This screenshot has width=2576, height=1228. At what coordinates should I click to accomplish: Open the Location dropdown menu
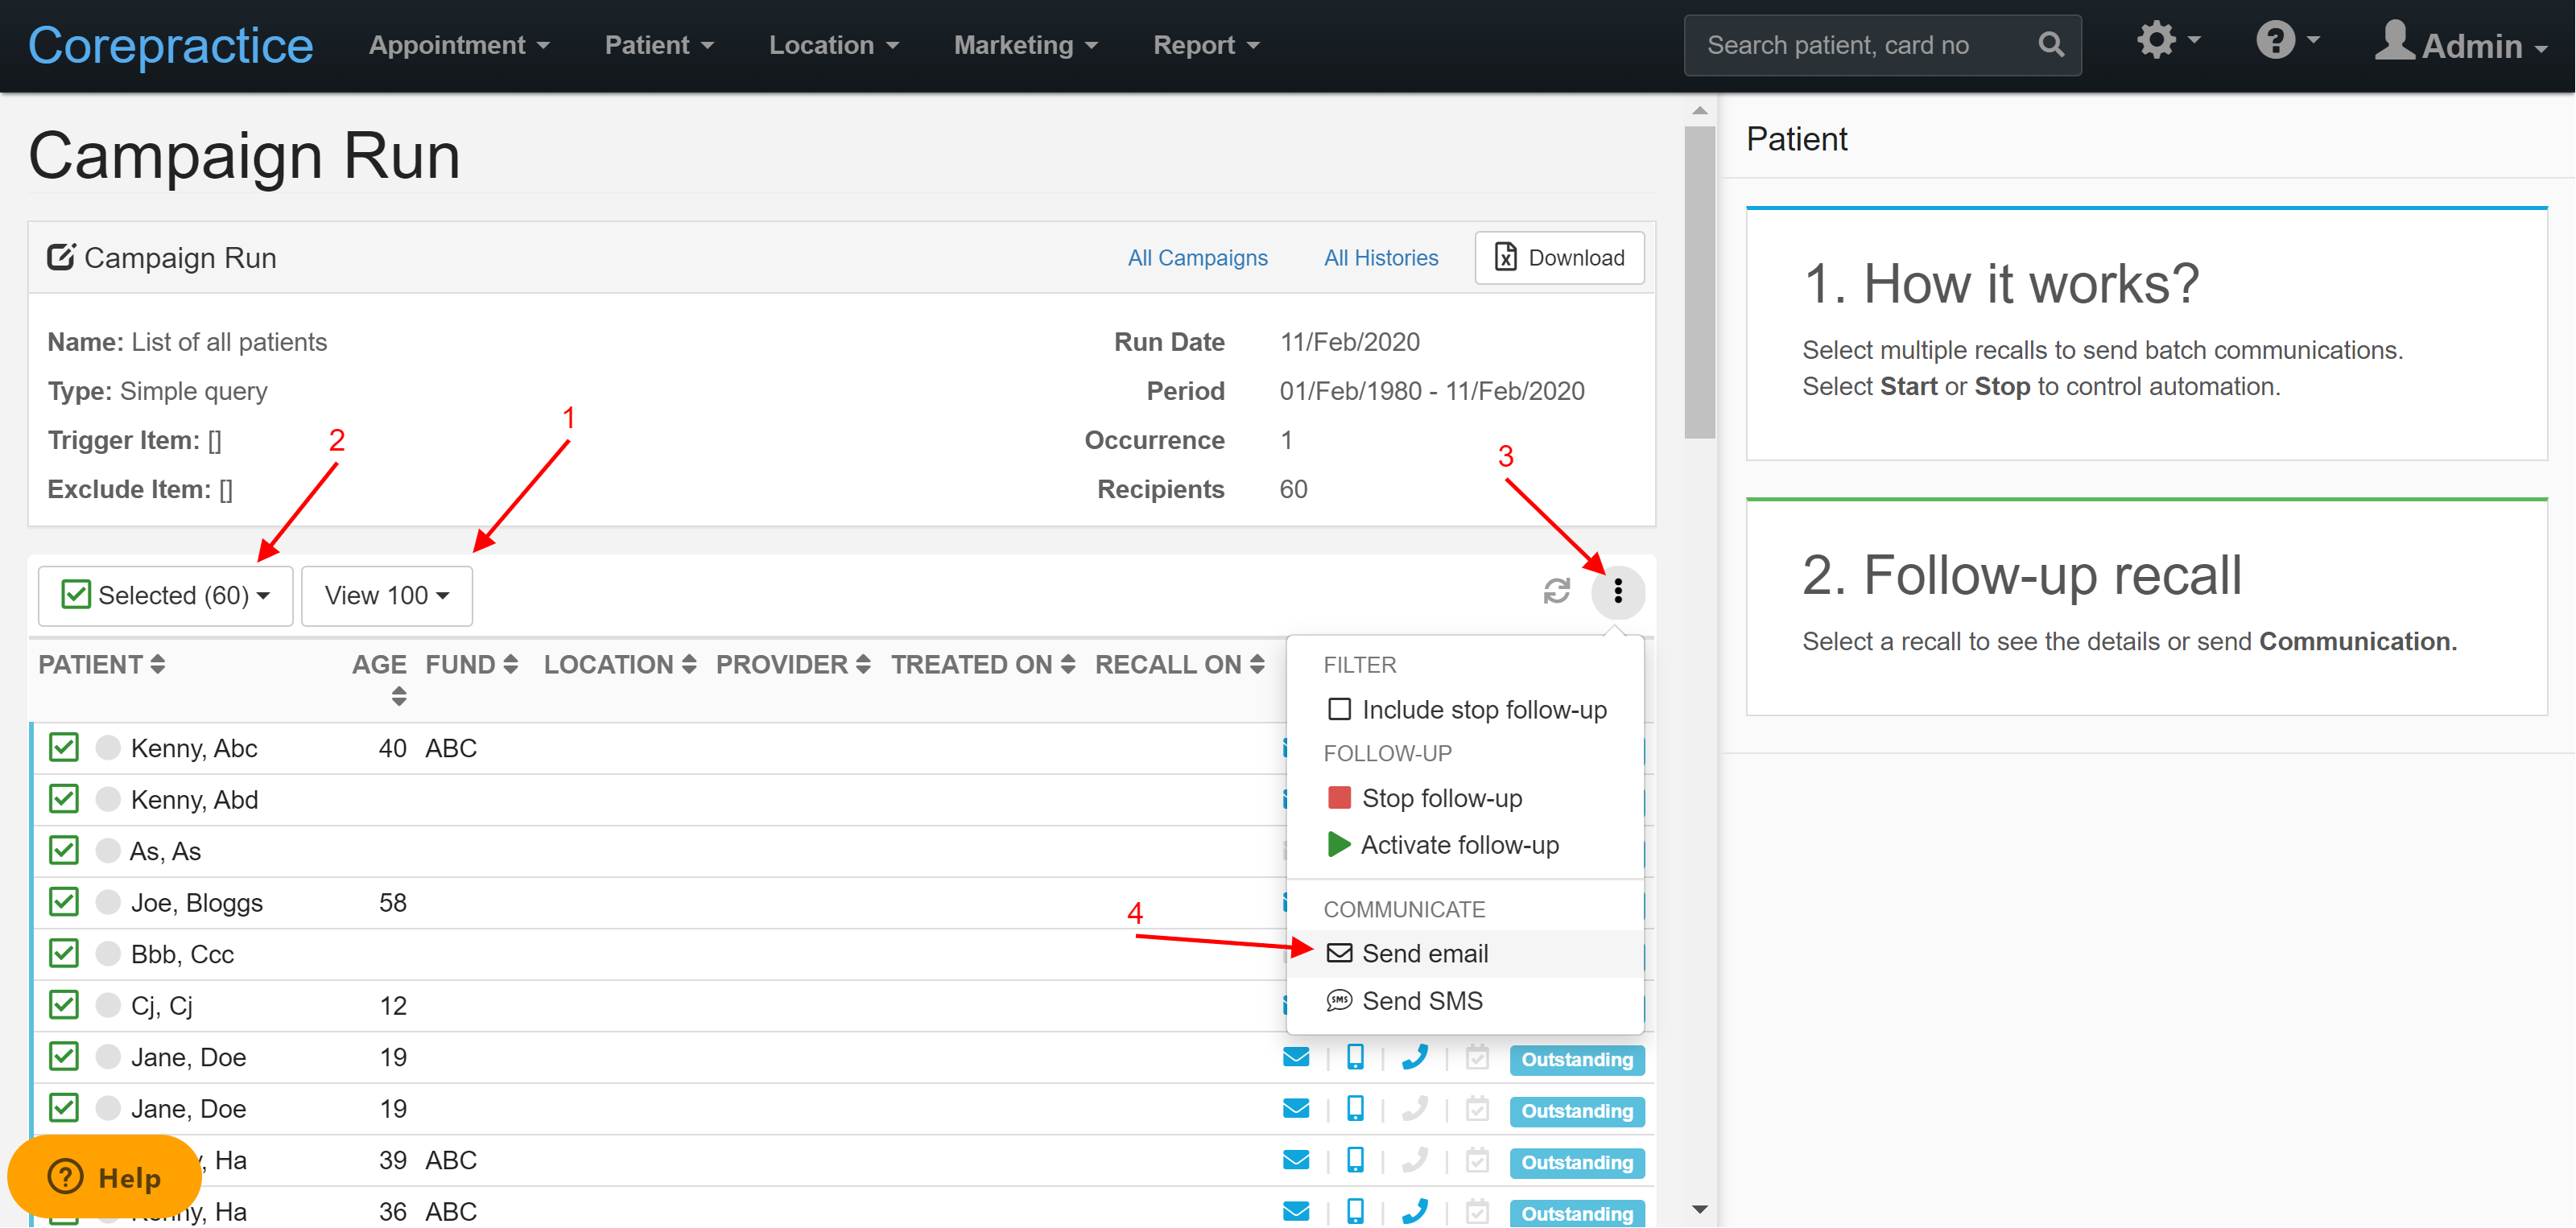pos(834,45)
